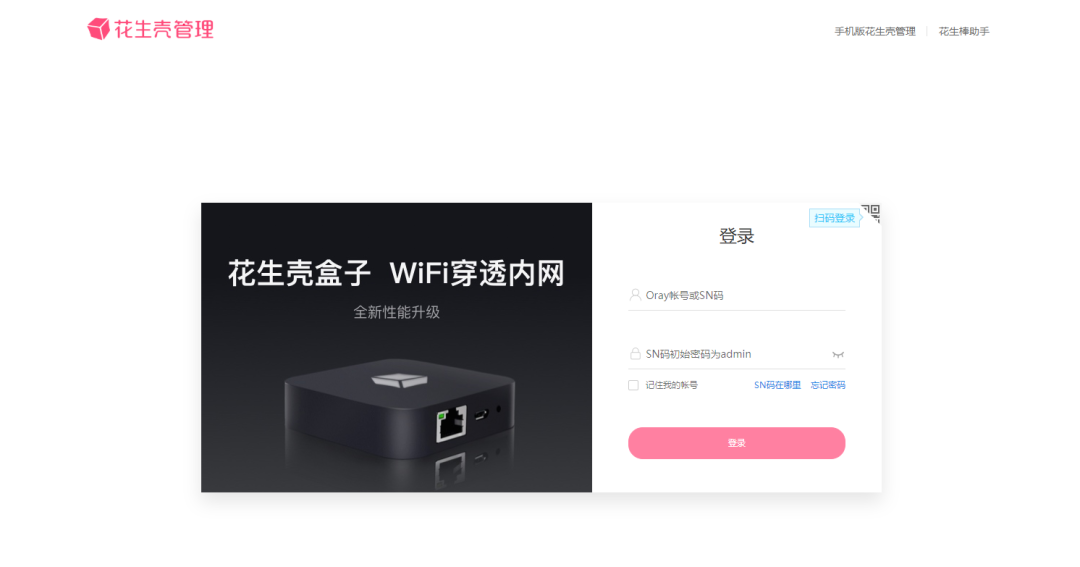
Task: Open the 手机版花生壳管理 link
Action: 875,31
